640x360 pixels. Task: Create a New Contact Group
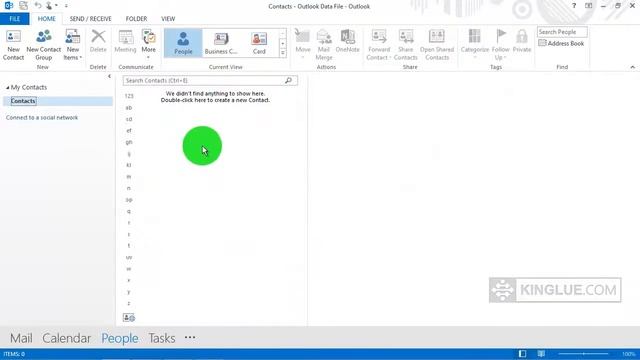pos(44,45)
